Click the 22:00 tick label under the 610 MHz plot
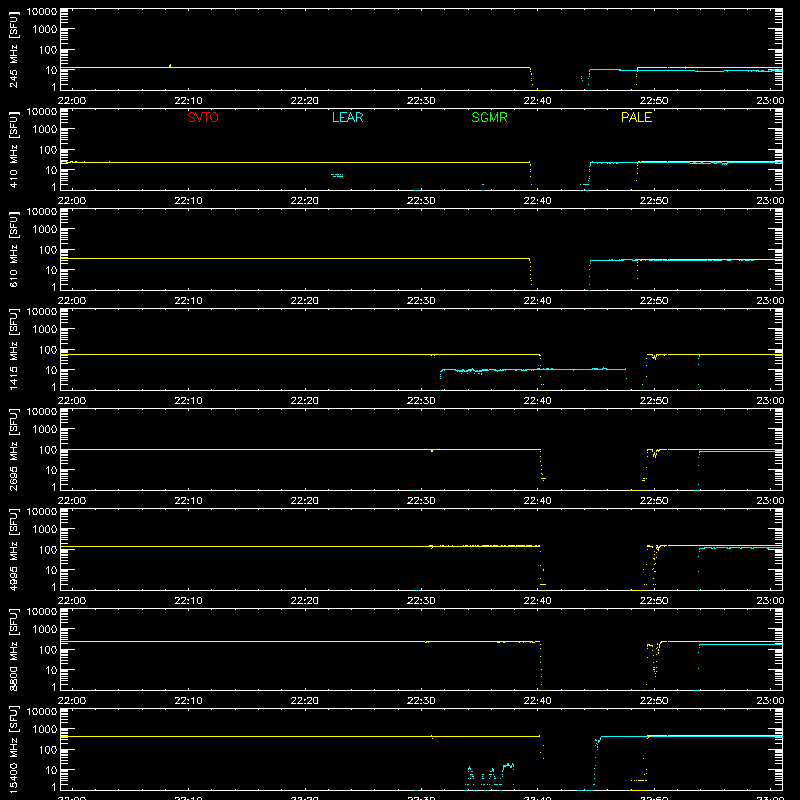The image size is (800, 800). point(72,301)
